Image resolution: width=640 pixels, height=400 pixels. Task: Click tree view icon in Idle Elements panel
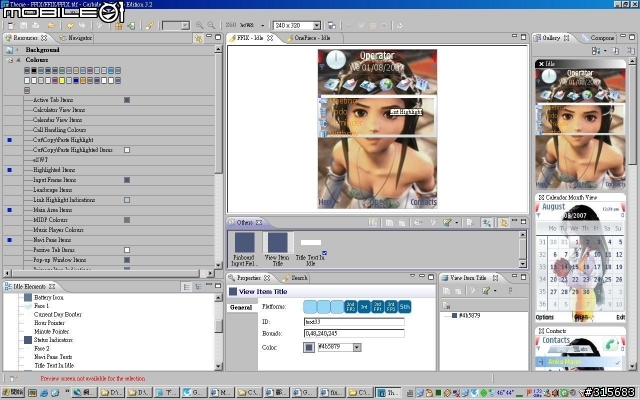[x=198, y=287]
